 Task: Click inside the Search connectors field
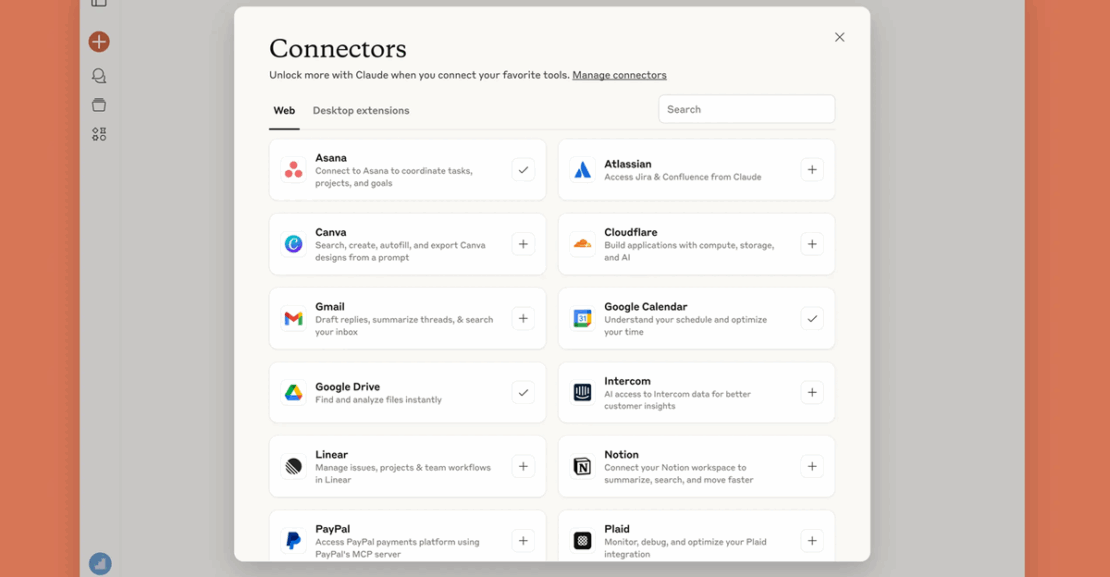tap(746, 108)
